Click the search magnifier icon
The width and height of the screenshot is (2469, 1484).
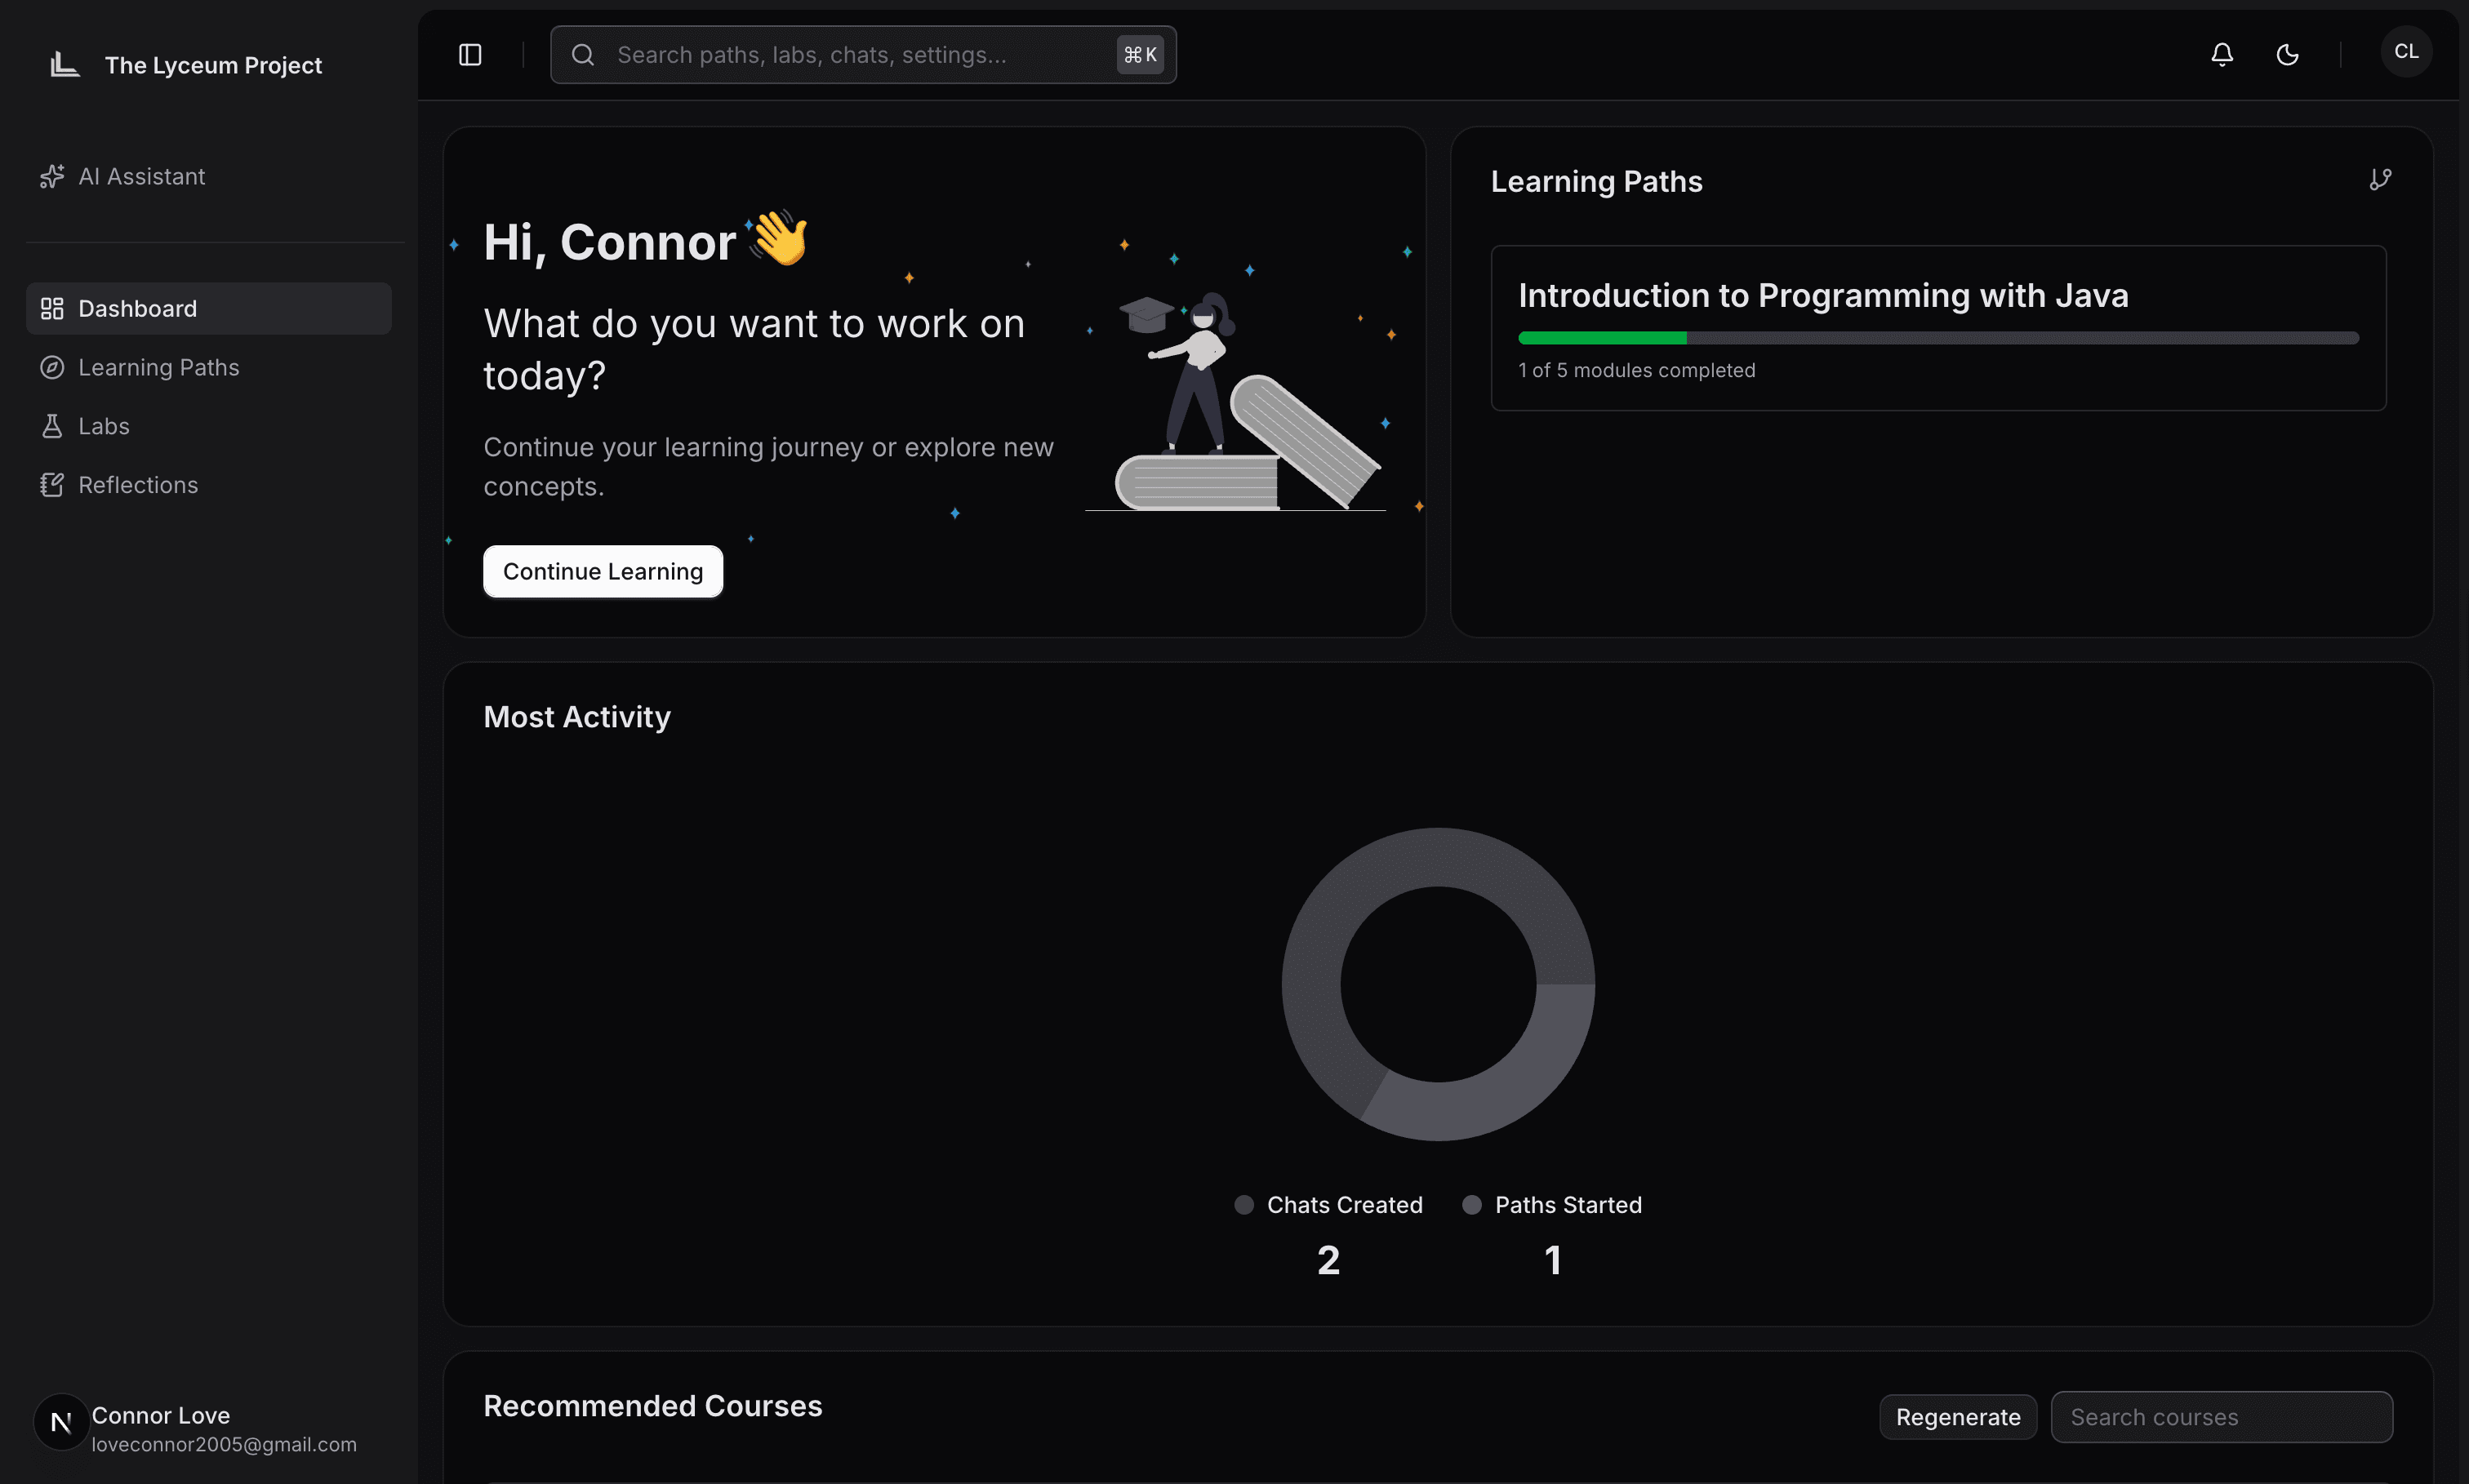[x=583, y=55]
